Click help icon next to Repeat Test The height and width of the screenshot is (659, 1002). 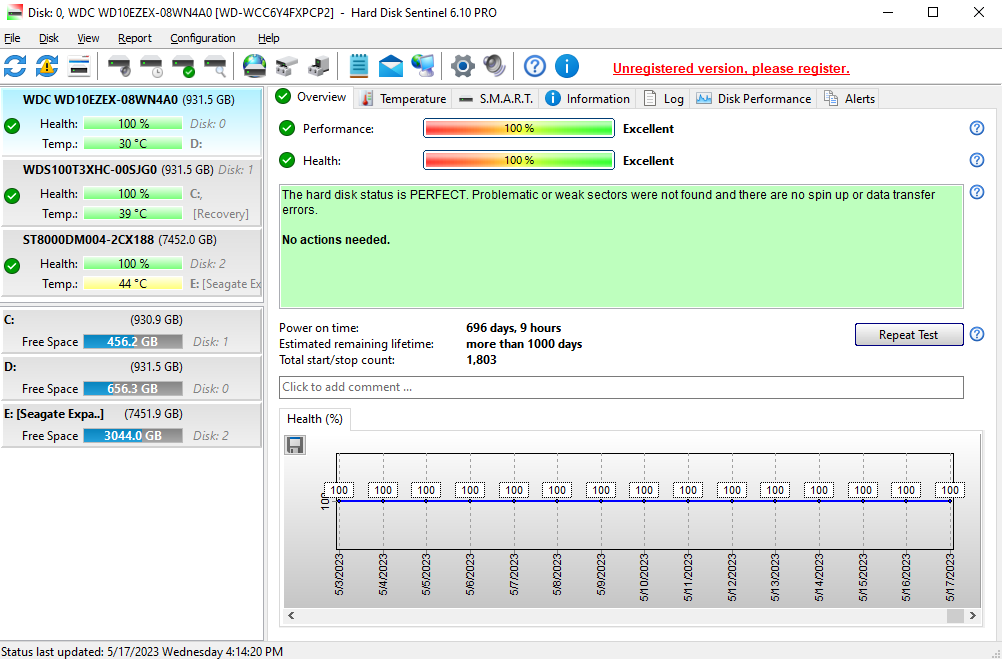(x=977, y=334)
